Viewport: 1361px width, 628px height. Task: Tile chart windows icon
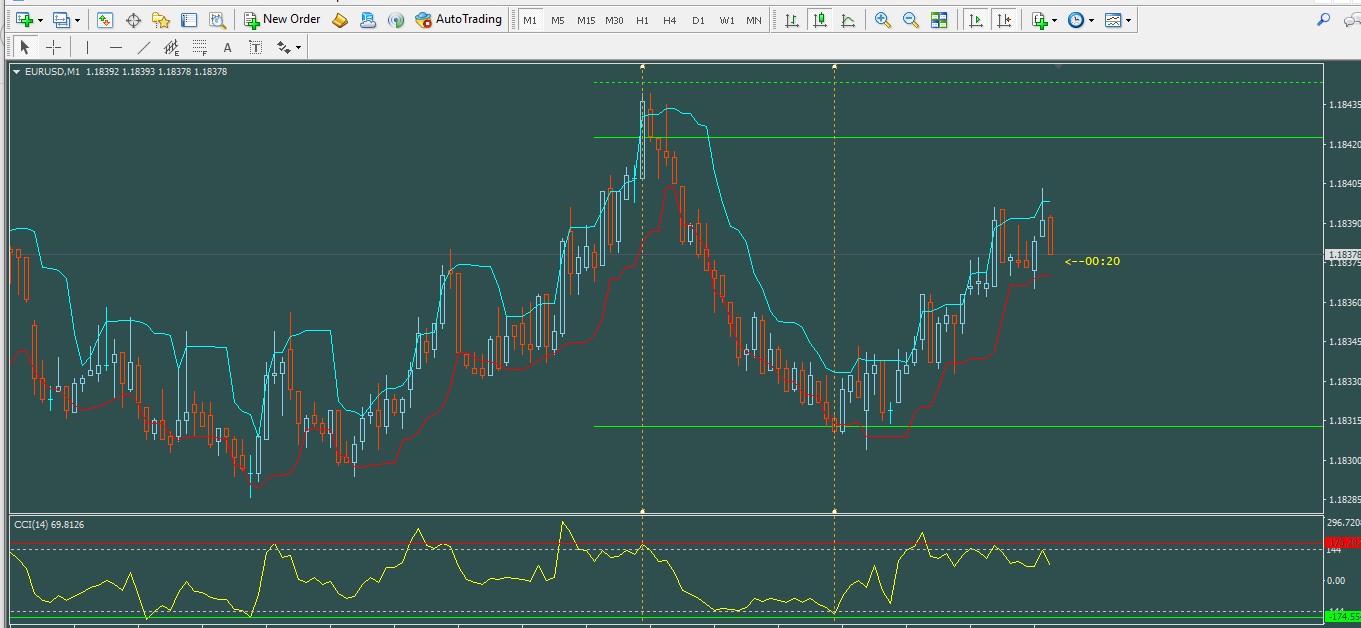[x=939, y=20]
